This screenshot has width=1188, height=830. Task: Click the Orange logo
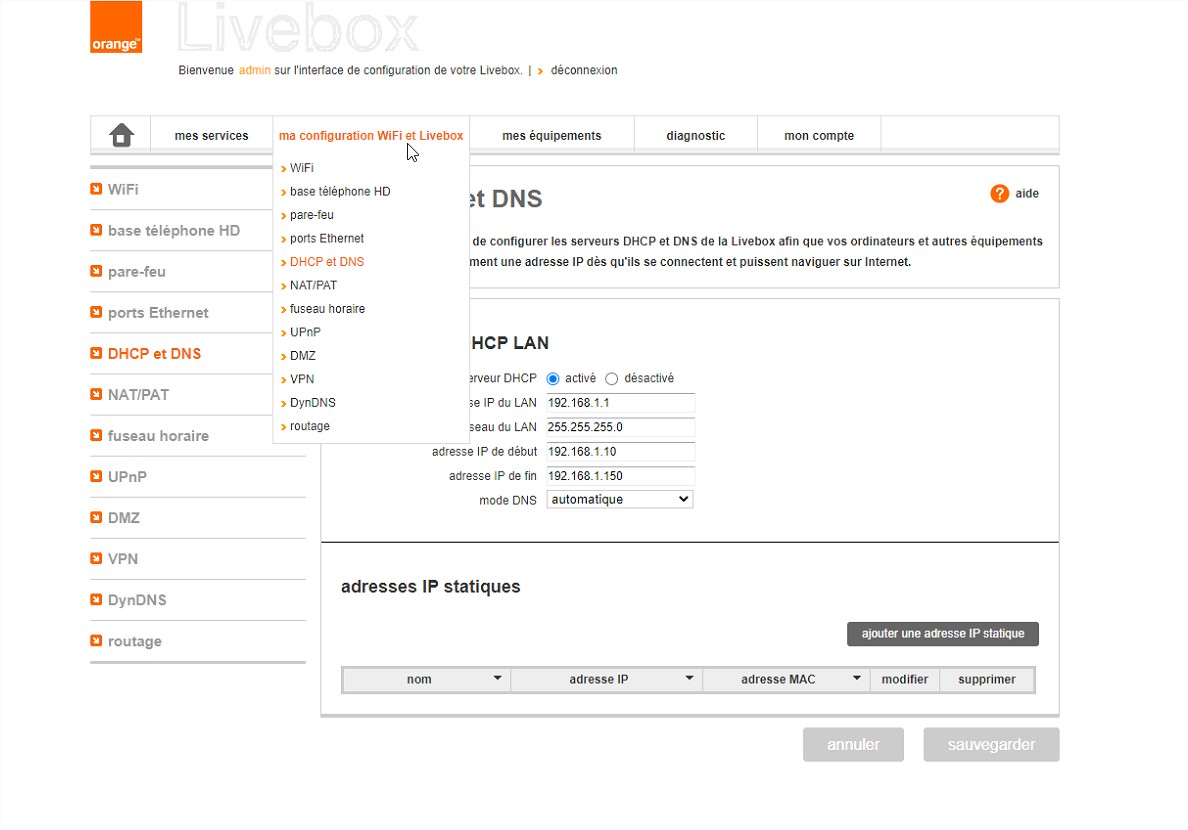(116, 27)
